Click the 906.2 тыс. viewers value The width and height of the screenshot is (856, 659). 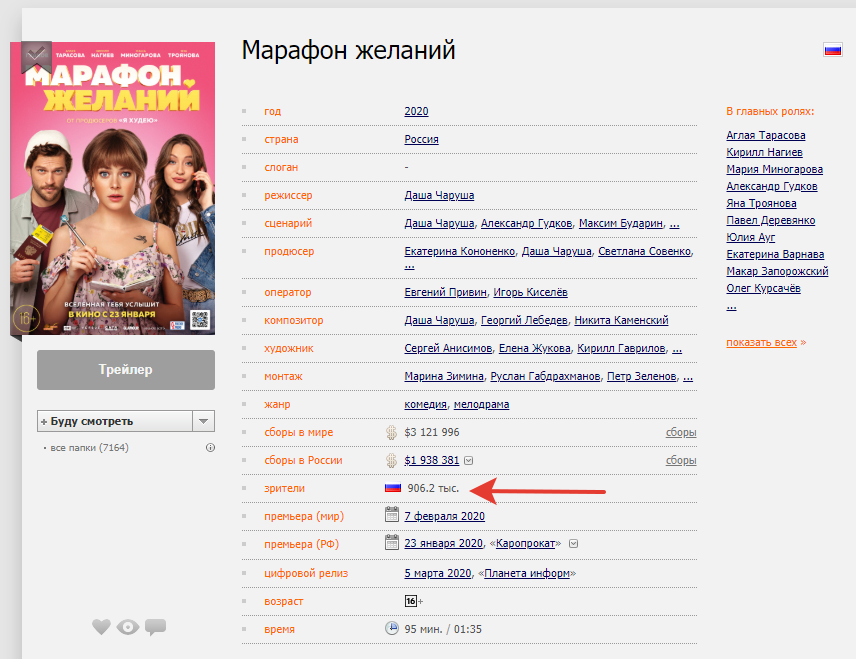point(433,488)
